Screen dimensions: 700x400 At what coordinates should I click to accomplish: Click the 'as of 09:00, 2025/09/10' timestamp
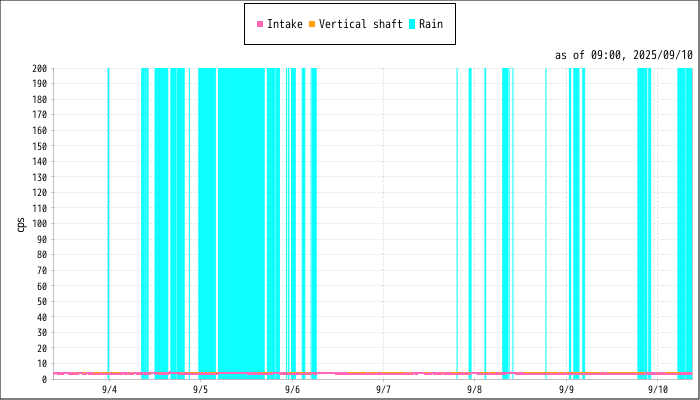pos(624,56)
